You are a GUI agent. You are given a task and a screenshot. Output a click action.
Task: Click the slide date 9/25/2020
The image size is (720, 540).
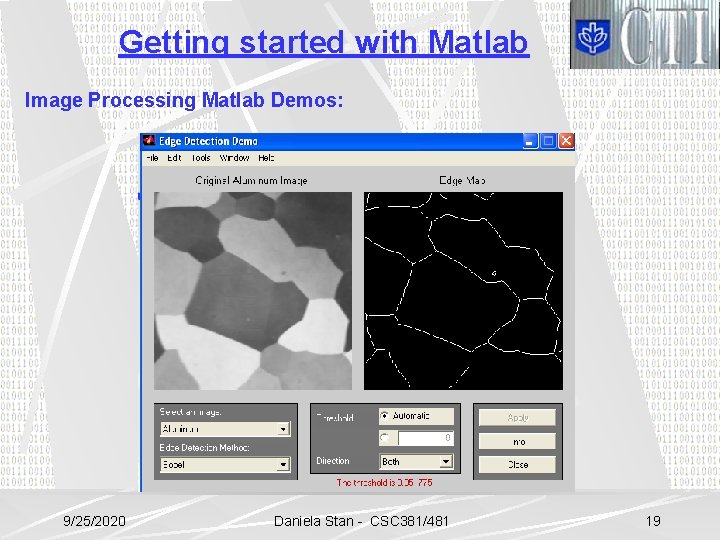tap(94, 521)
